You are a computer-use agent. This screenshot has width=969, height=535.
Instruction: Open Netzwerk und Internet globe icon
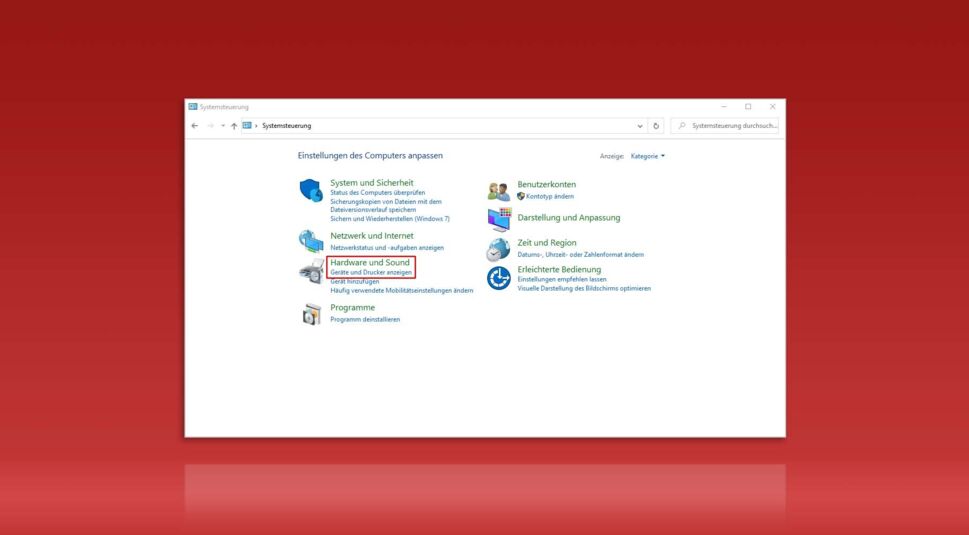click(x=311, y=241)
